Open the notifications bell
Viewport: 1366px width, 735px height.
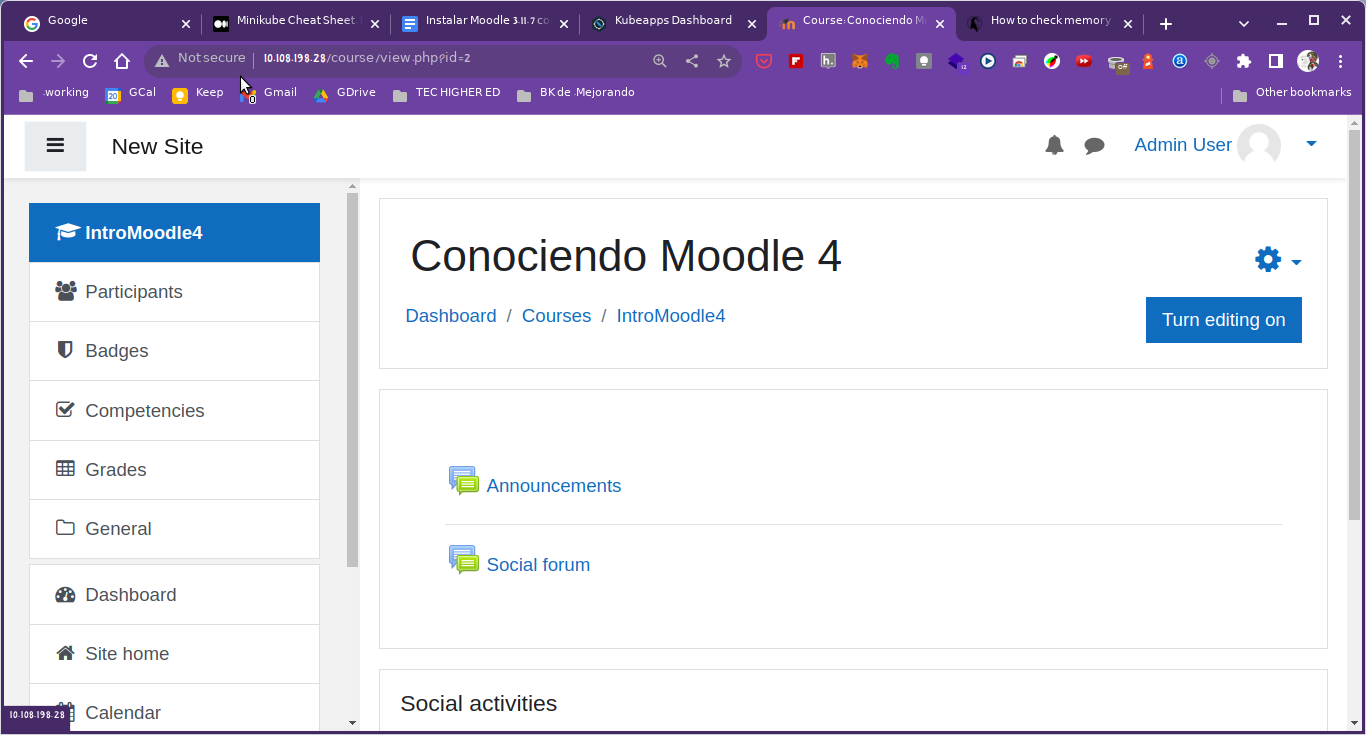[x=1054, y=146]
